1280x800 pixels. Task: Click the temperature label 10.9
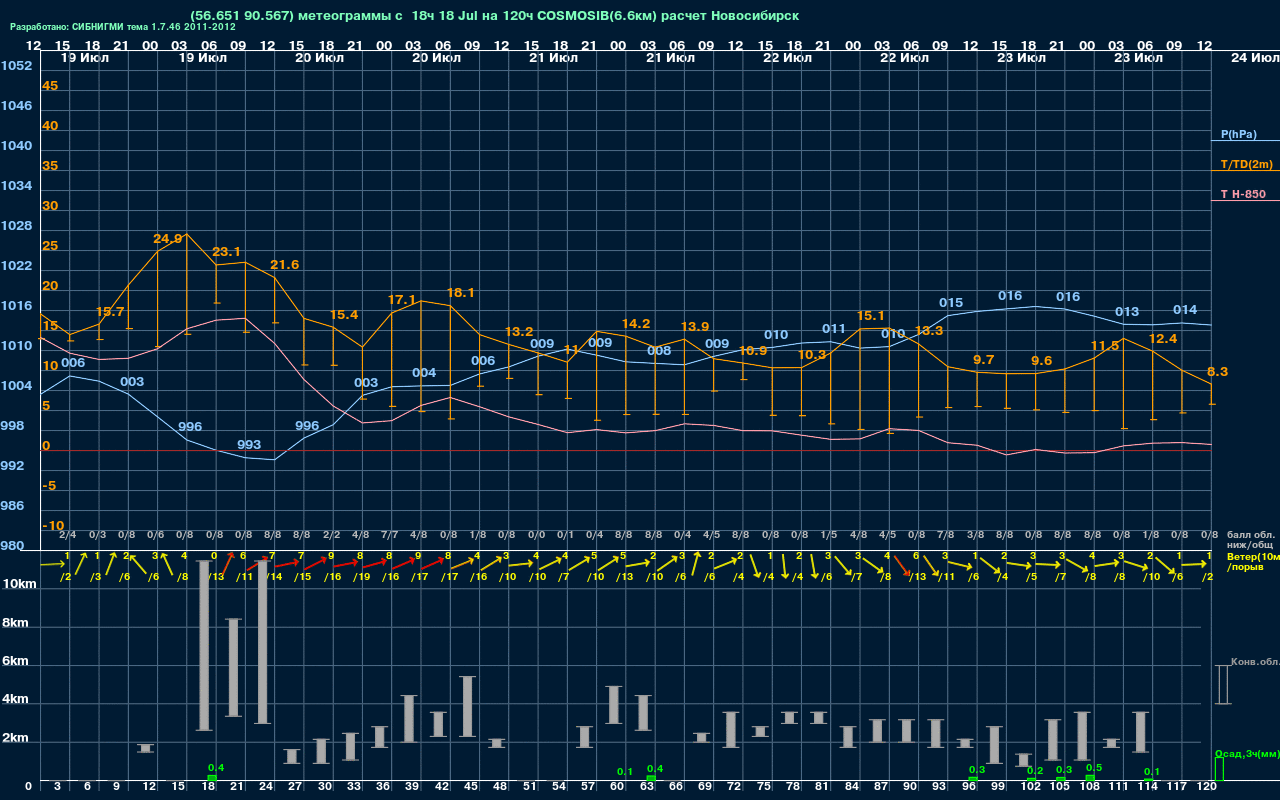click(x=753, y=351)
